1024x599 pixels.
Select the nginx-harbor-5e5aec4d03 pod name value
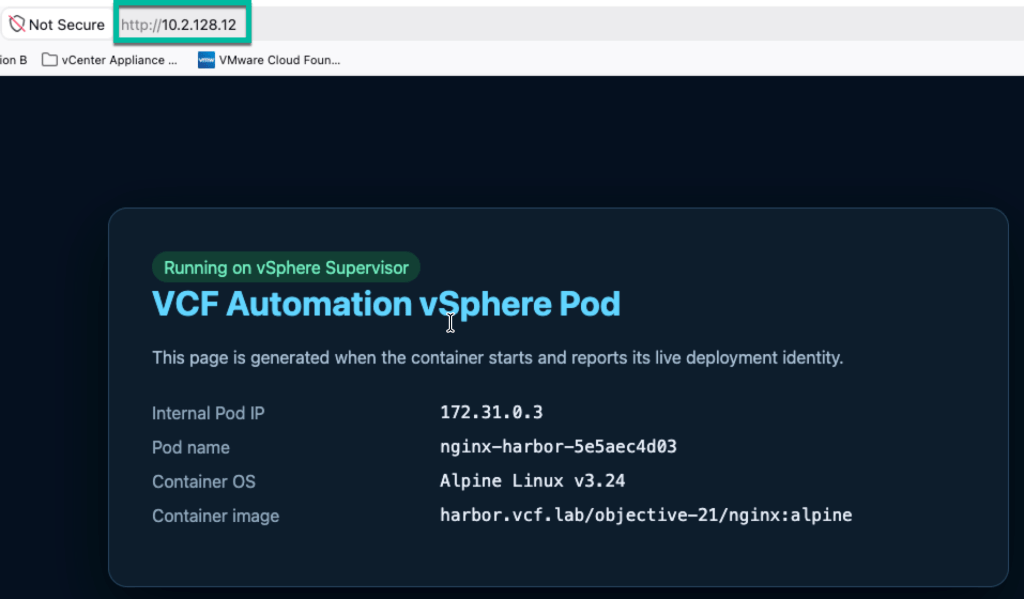tap(558, 447)
